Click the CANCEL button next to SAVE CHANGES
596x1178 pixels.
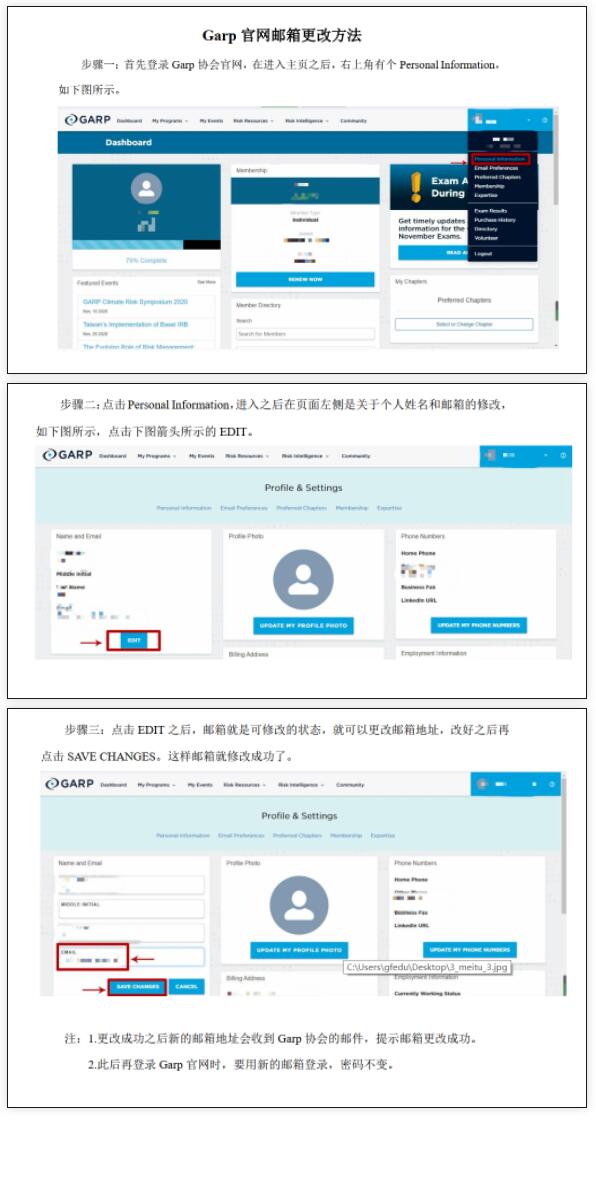coord(186,986)
